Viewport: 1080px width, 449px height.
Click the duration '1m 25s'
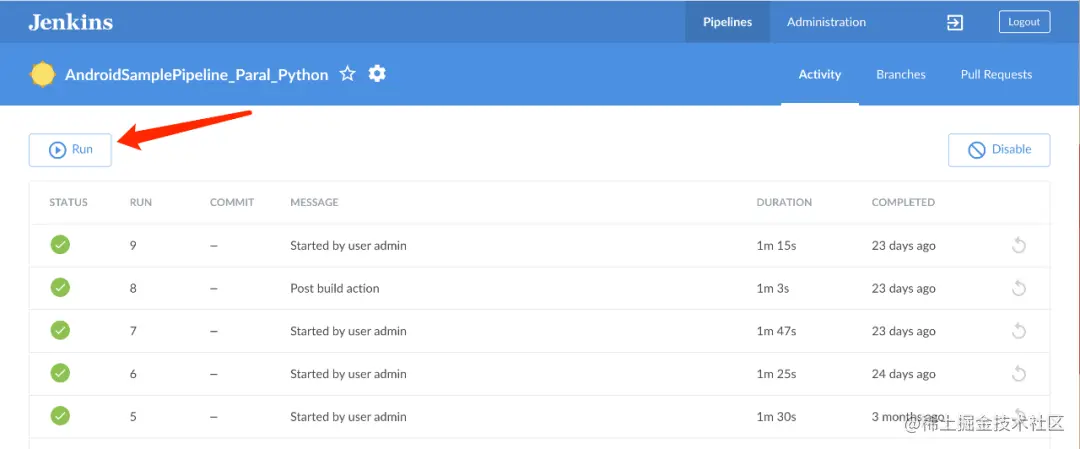coord(776,374)
